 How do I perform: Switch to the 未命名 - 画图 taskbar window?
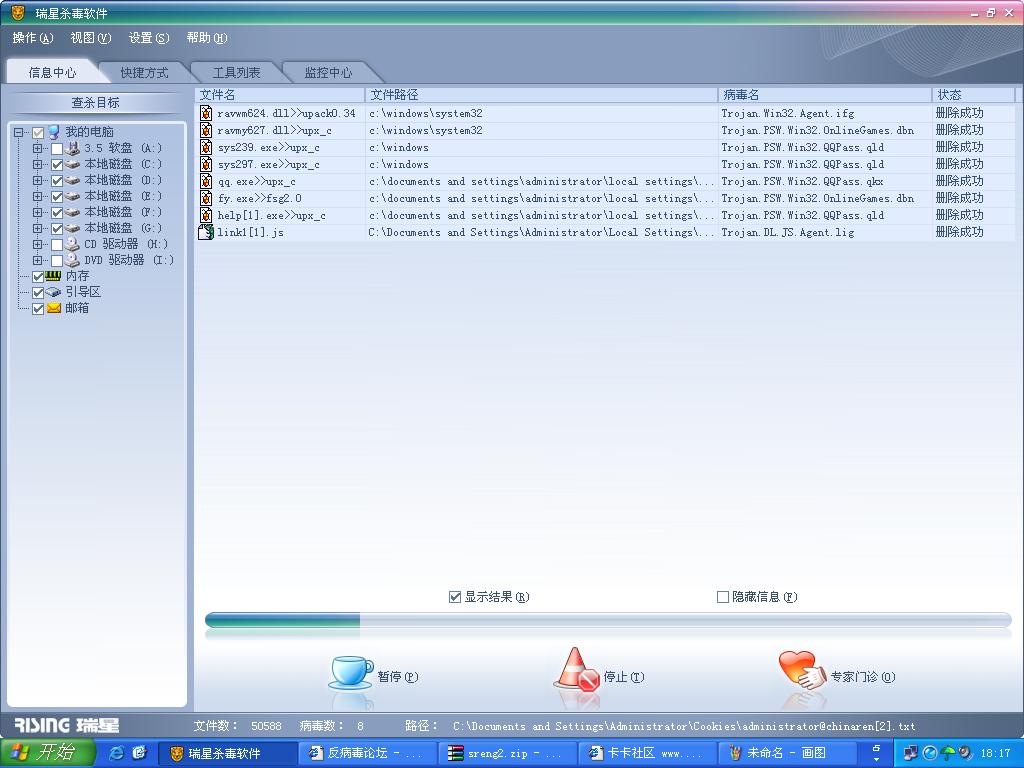point(786,753)
